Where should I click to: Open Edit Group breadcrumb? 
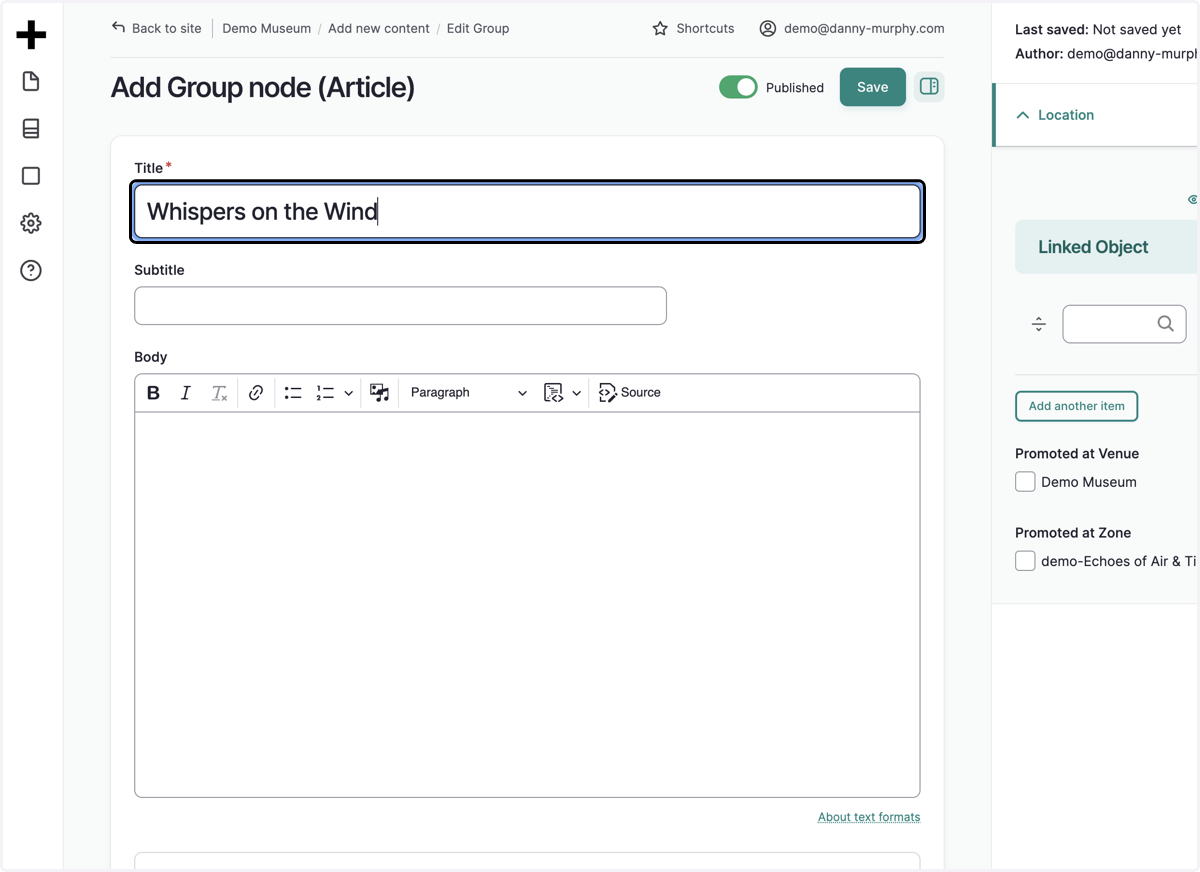click(478, 28)
